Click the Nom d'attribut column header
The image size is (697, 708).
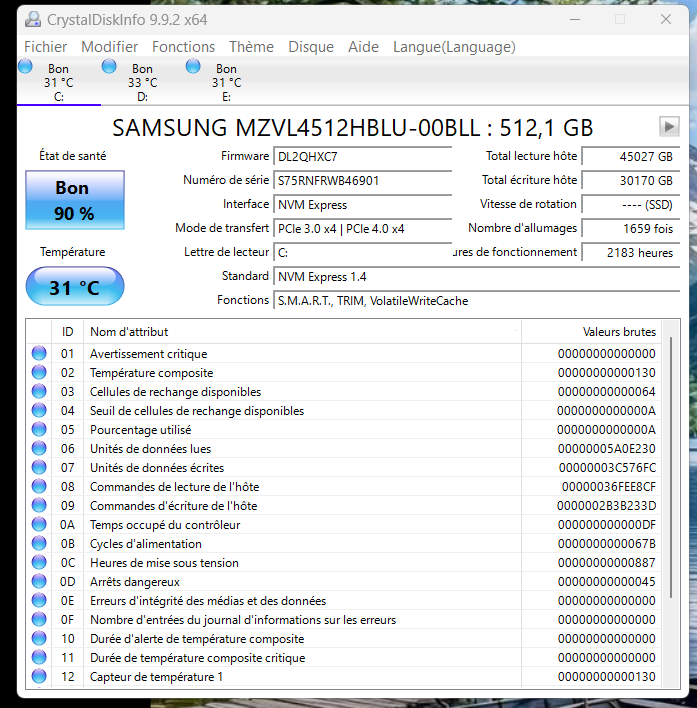(302, 332)
